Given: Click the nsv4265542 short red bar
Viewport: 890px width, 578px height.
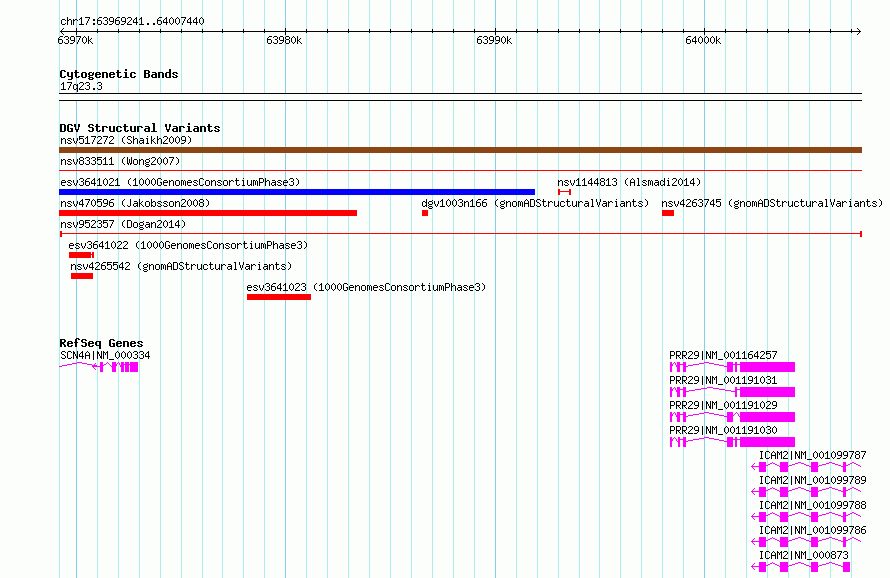Looking at the screenshot, I should point(82,276).
